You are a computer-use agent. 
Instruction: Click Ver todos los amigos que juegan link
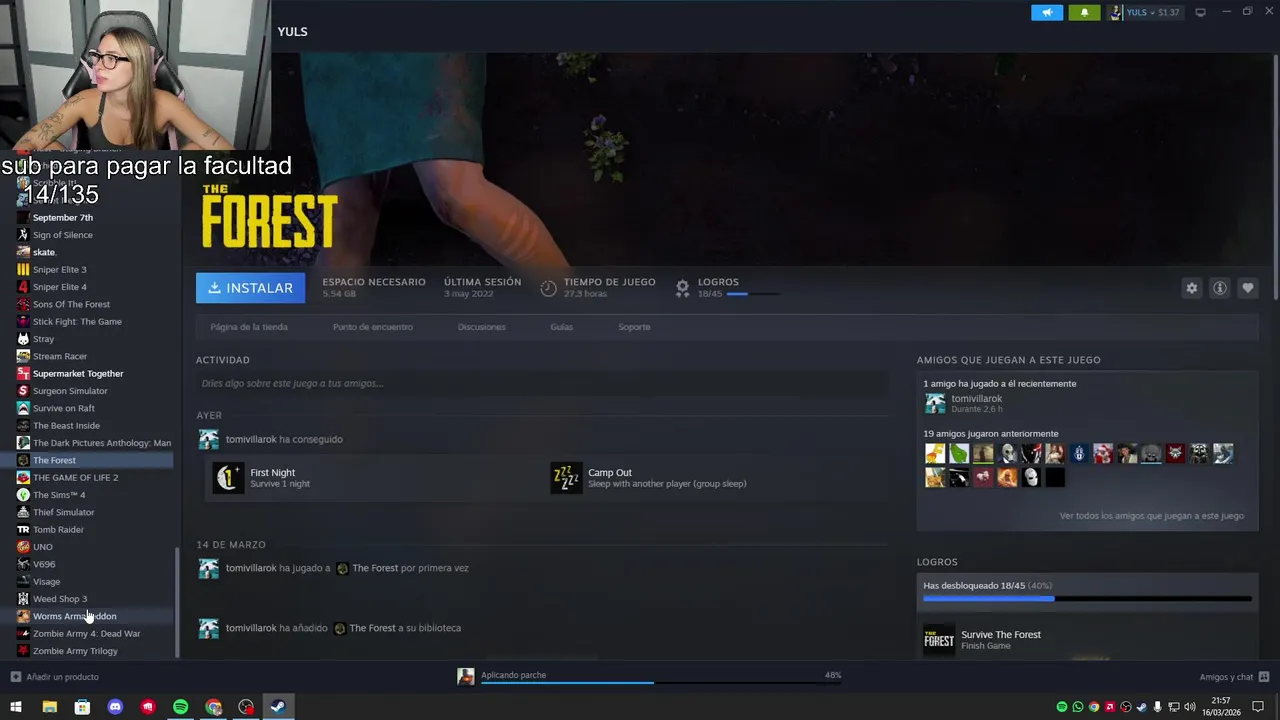tap(1151, 516)
